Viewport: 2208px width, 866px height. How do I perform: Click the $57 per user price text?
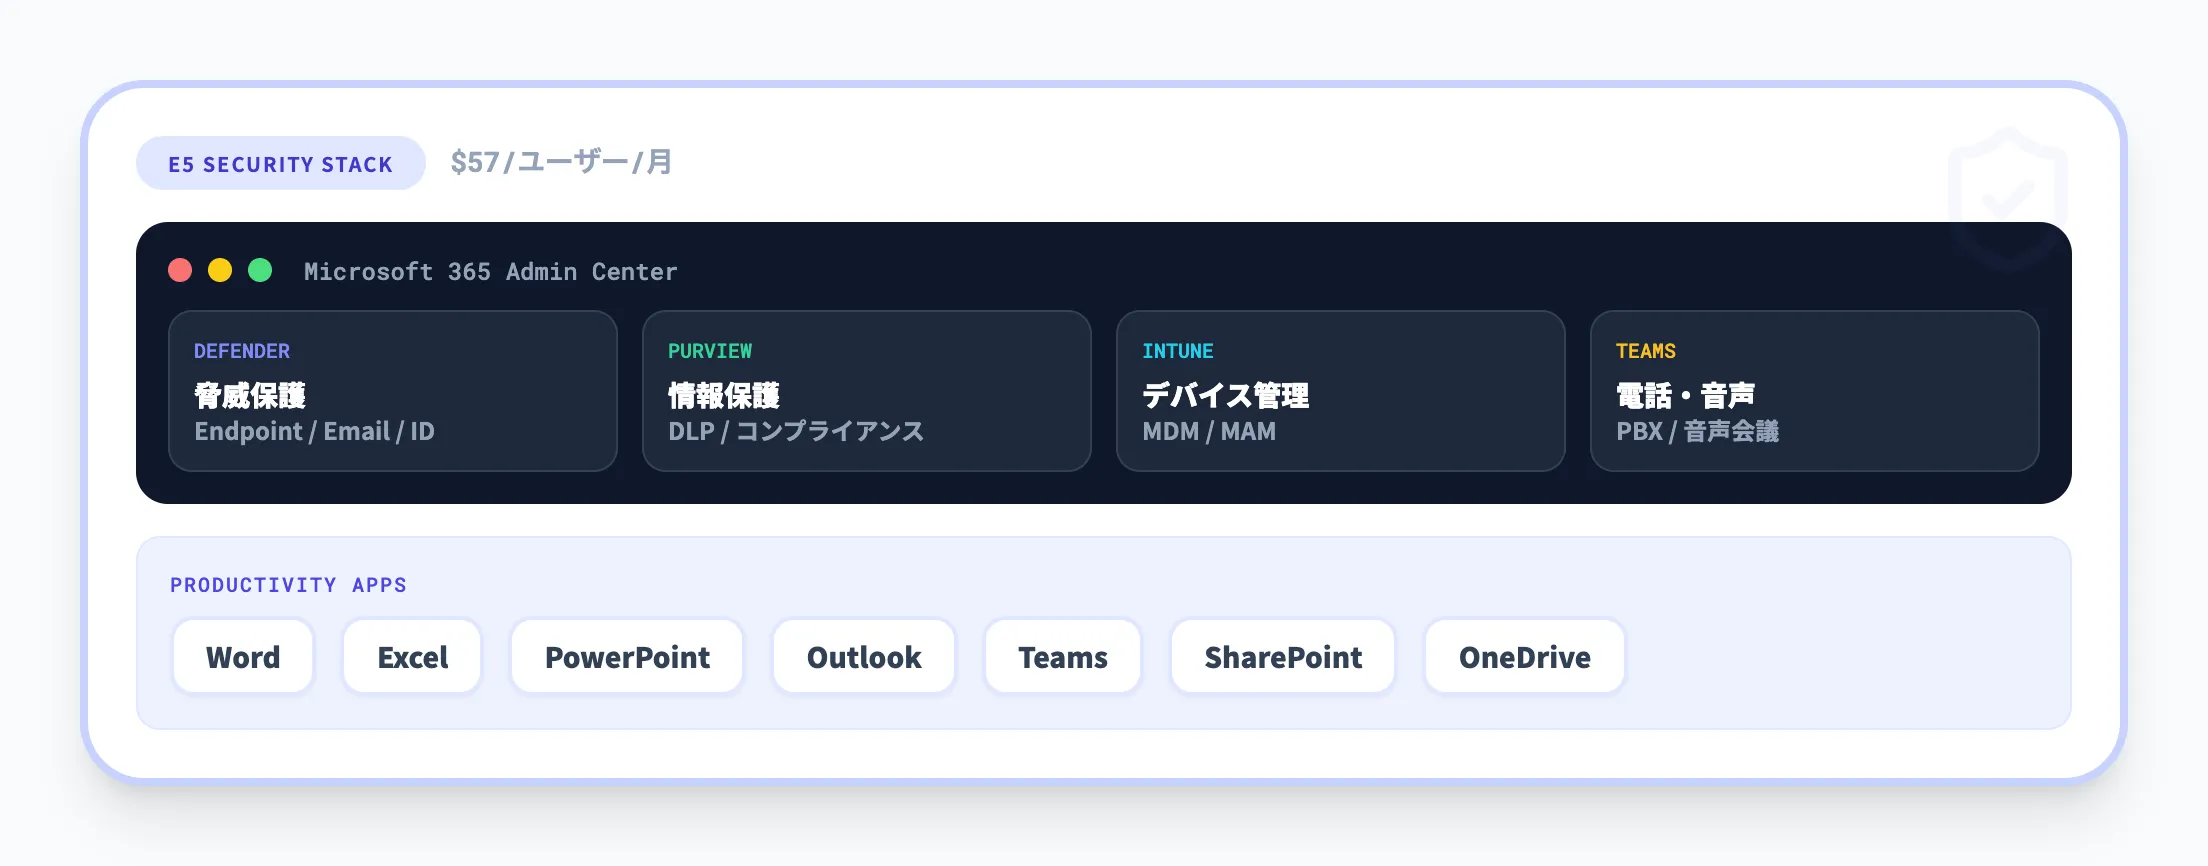(x=561, y=162)
